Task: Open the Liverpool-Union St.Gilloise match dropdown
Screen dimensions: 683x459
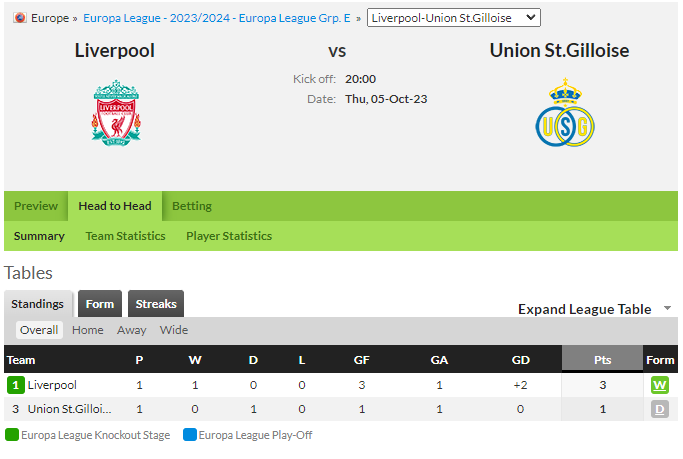Action: [453, 18]
